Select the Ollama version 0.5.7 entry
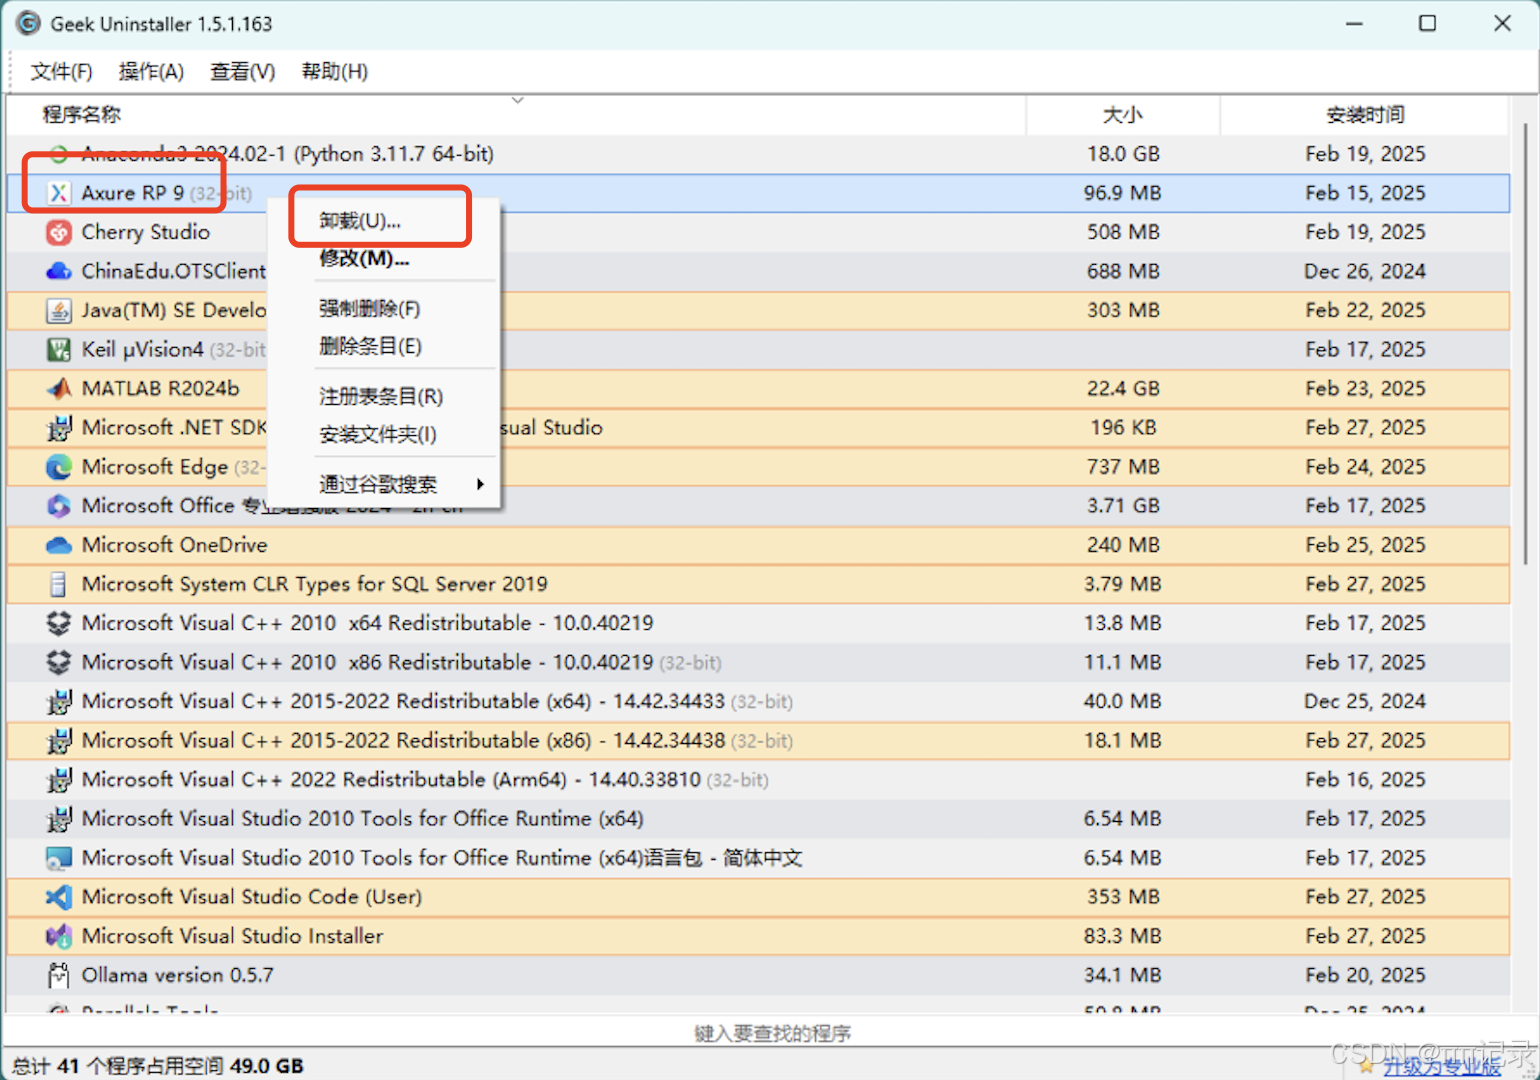Screen dimensions: 1540x1080 coord(177,975)
